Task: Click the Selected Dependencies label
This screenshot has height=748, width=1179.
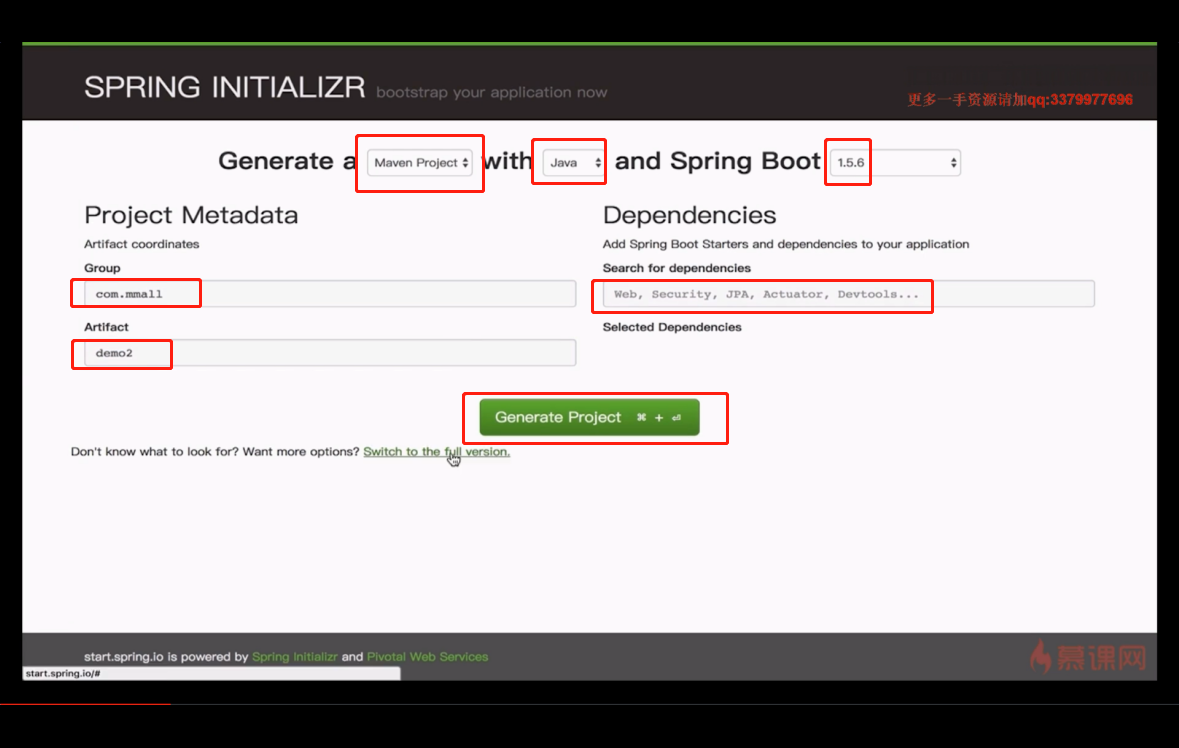Action: pyautogui.click(x=672, y=327)
